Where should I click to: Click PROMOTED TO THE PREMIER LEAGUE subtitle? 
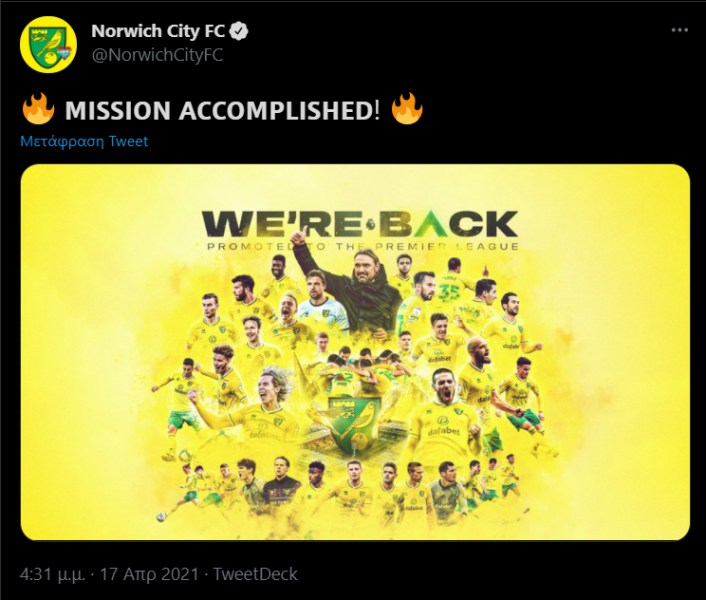pos(363,246)
